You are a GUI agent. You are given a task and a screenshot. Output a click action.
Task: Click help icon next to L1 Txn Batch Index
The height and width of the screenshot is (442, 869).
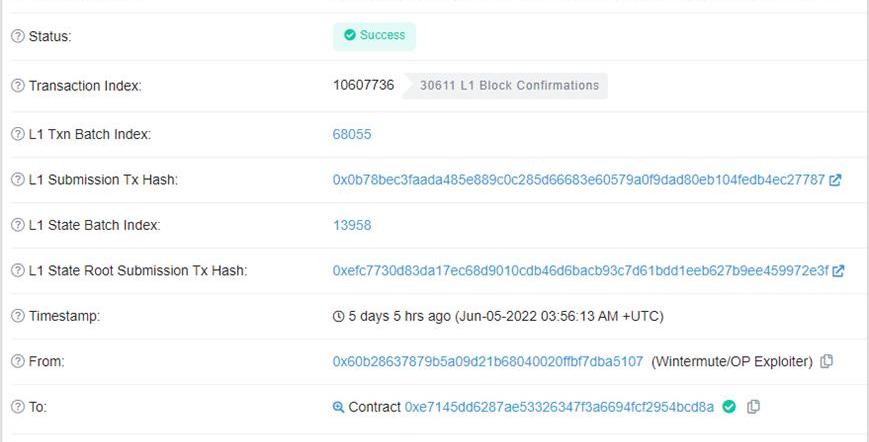[x=18, y=134]
